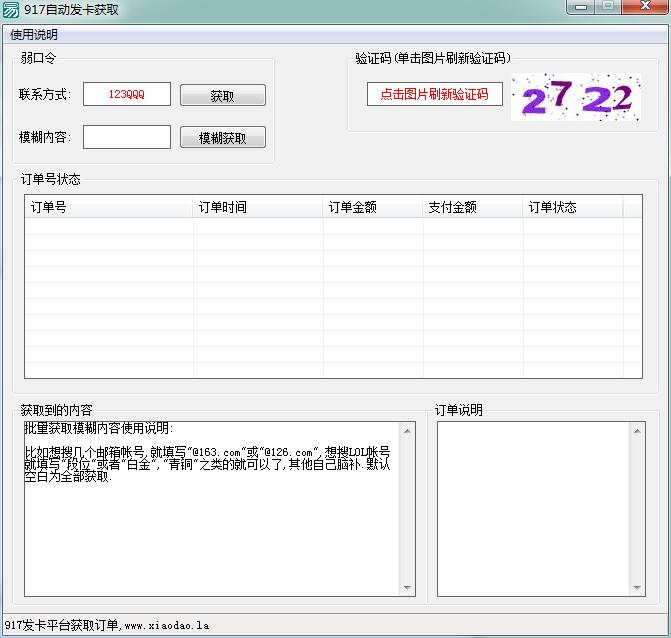The width and height of the screenshot is (671, 638).
Task: Open the 使用说明 menu
Action: [34, 35]
